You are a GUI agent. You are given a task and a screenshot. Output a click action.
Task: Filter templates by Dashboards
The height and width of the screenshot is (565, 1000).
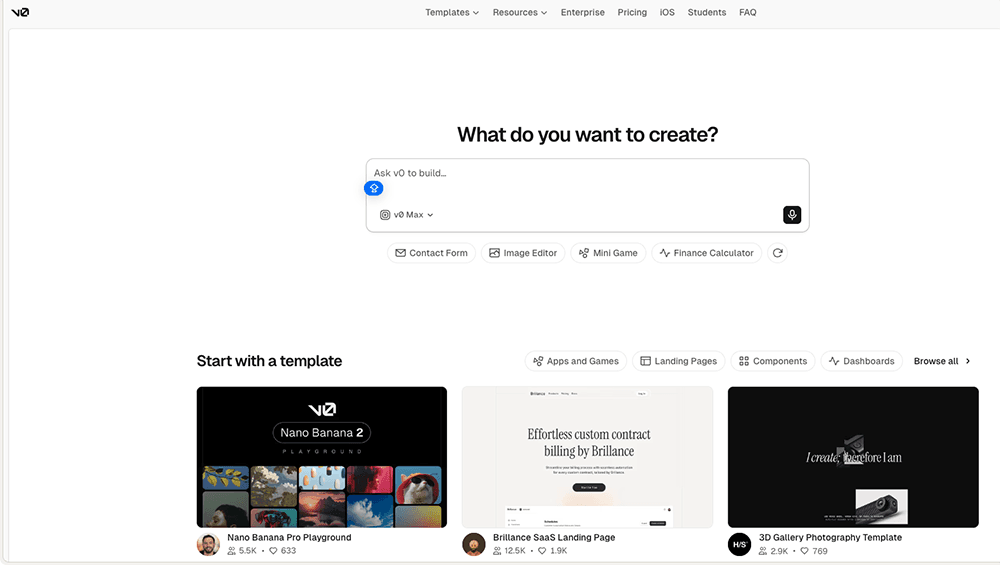point(861,361)
